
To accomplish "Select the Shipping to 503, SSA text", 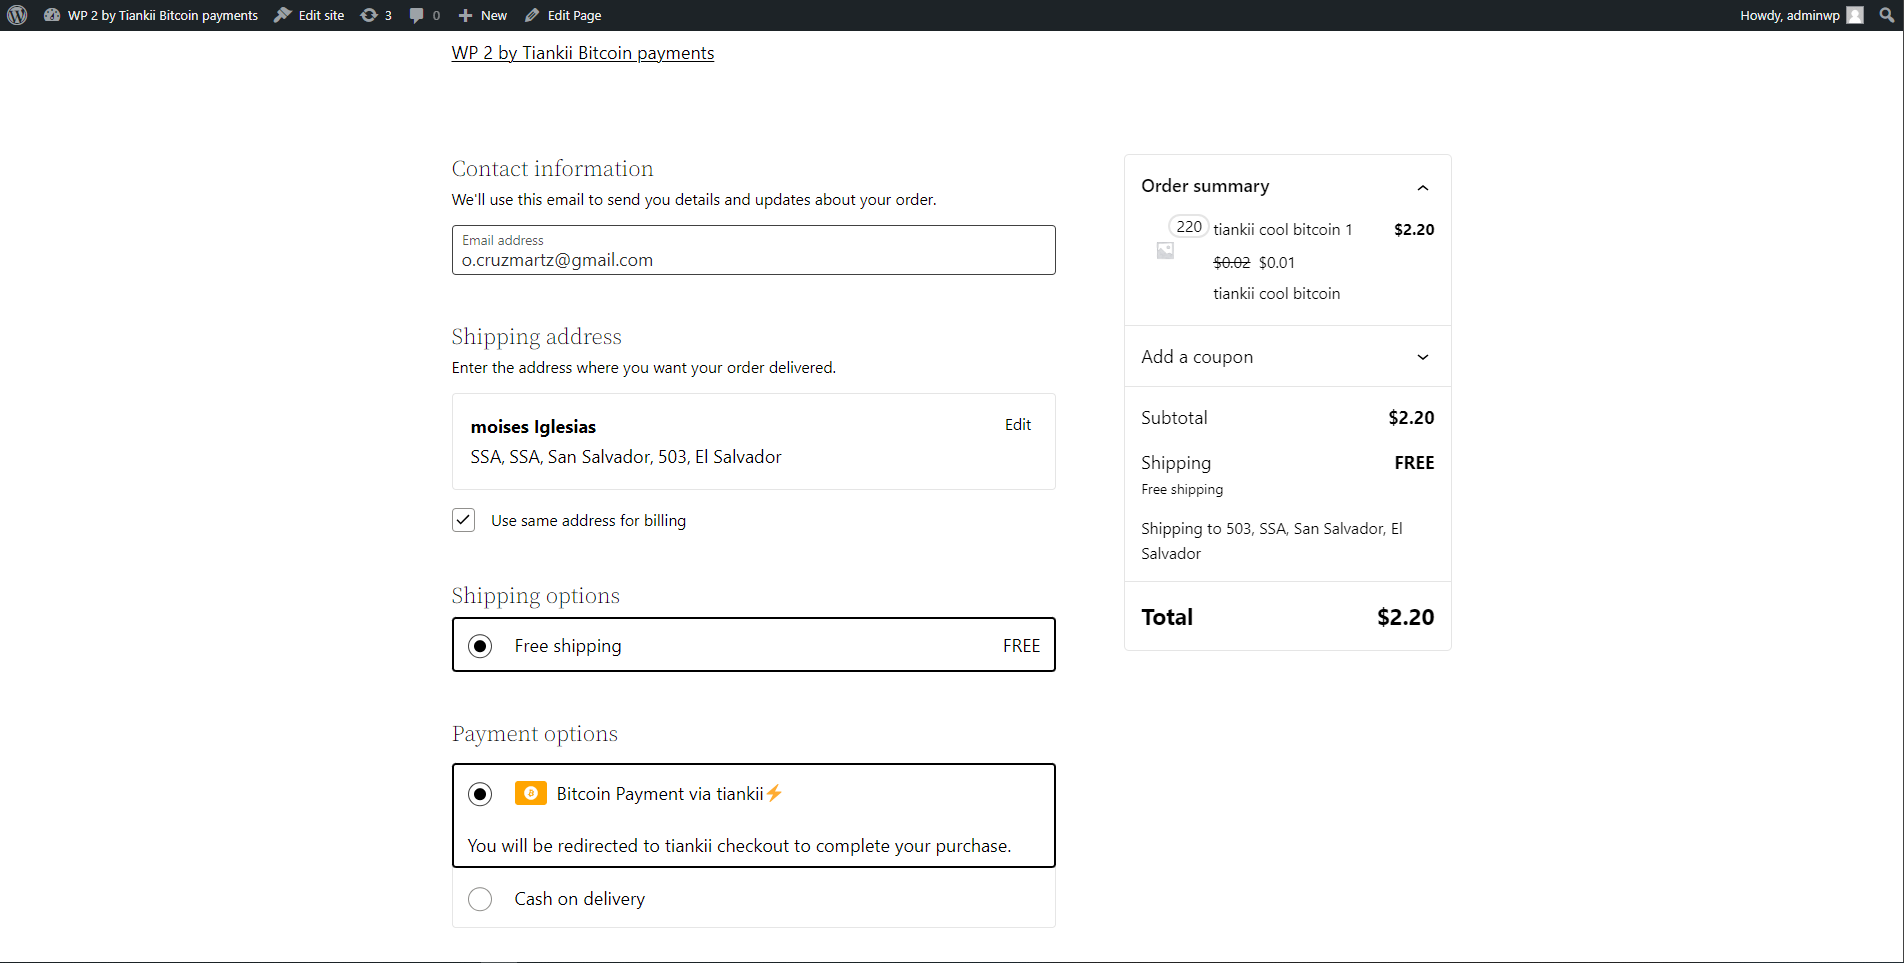I will tap(1272, 541).
